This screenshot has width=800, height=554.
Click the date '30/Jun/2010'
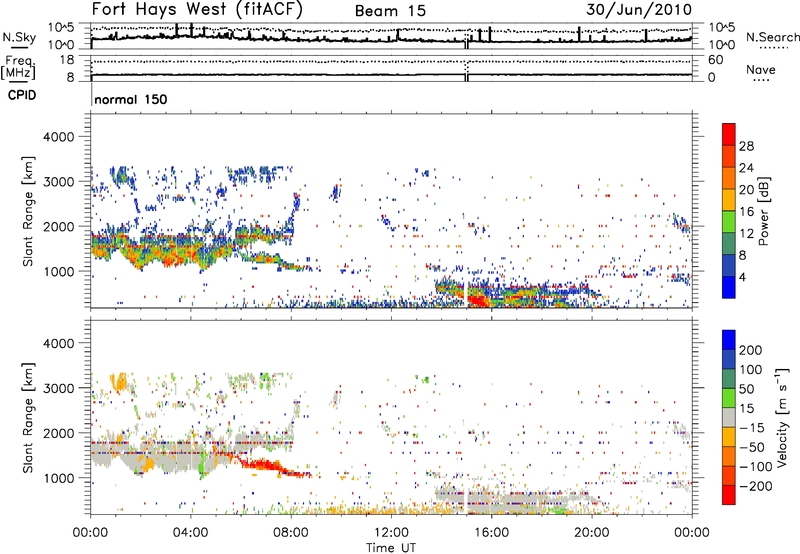tap(639, 9)
